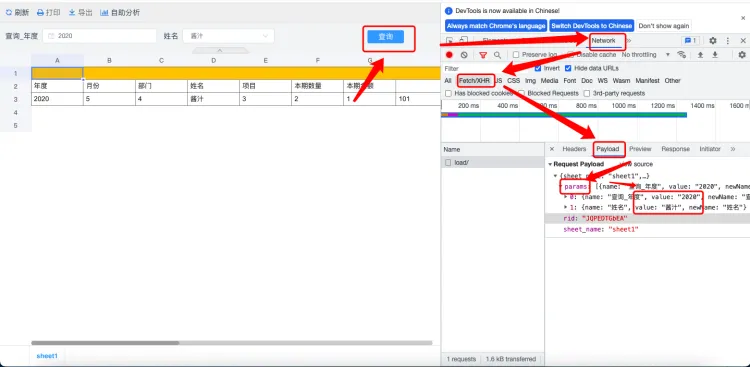
Task: Click the import HAR upload icon
Action: coord(700,55)
